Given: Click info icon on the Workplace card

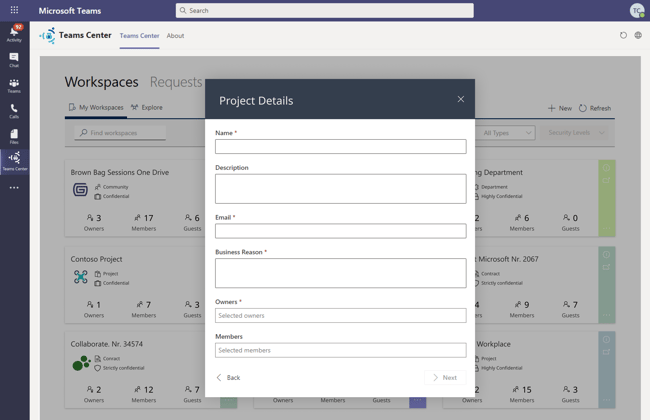Looking at the screenshot, I should [606, 340].
